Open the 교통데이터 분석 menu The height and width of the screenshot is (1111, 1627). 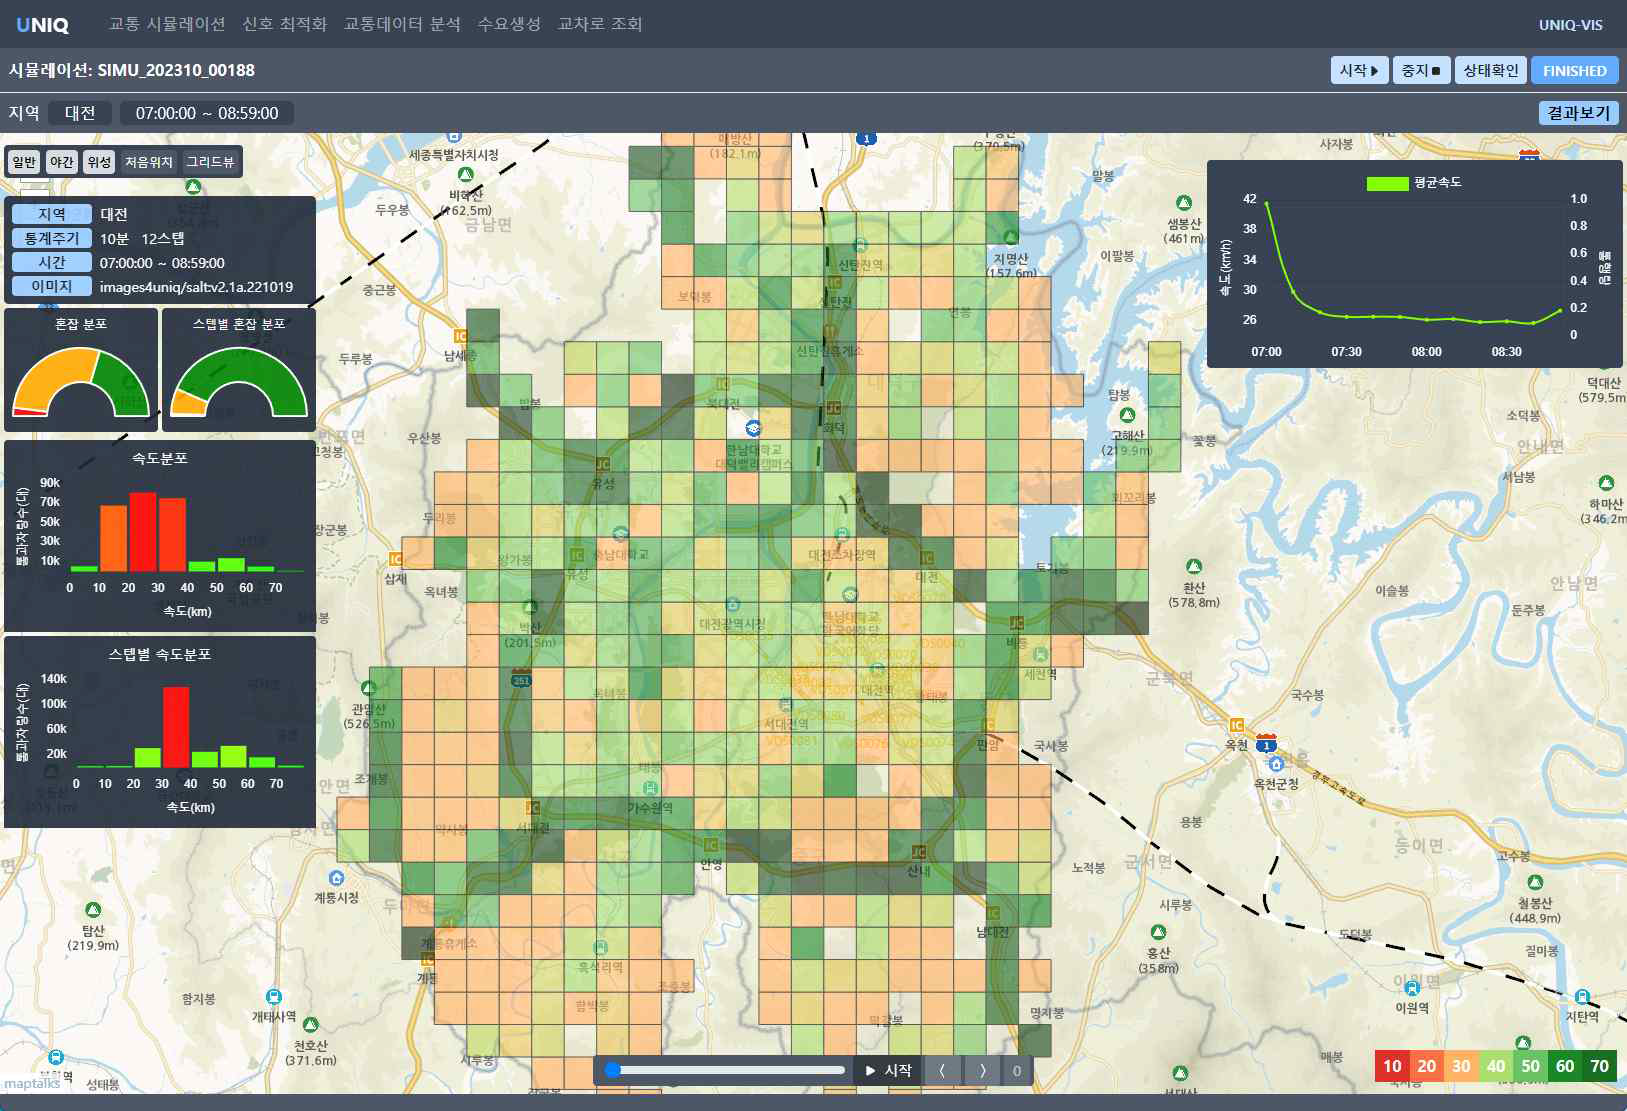tap(402, 24)
